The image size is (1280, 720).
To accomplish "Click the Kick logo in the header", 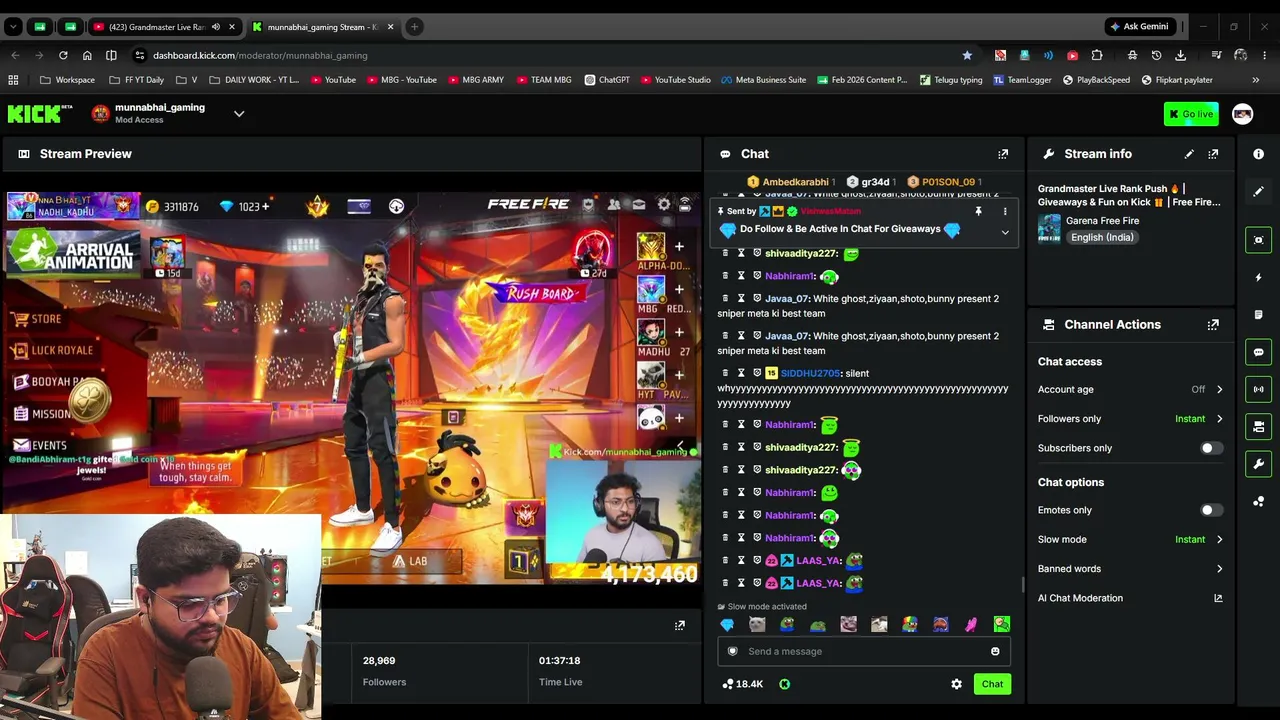I will point(40,114).
